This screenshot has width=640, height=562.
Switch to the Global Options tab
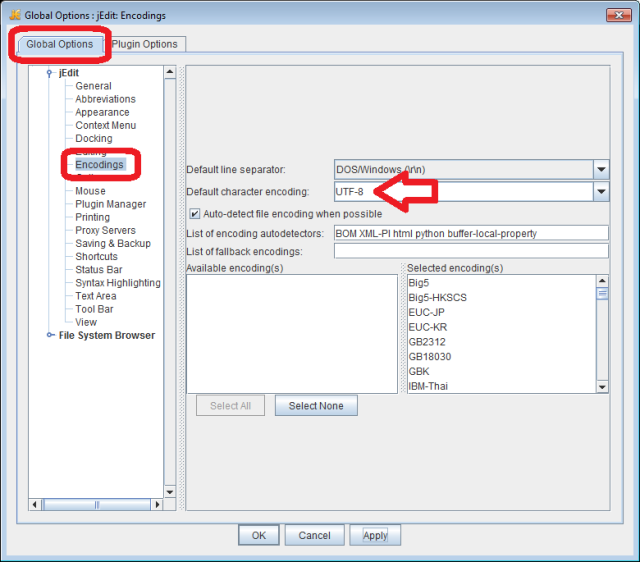tap(60, 44)
